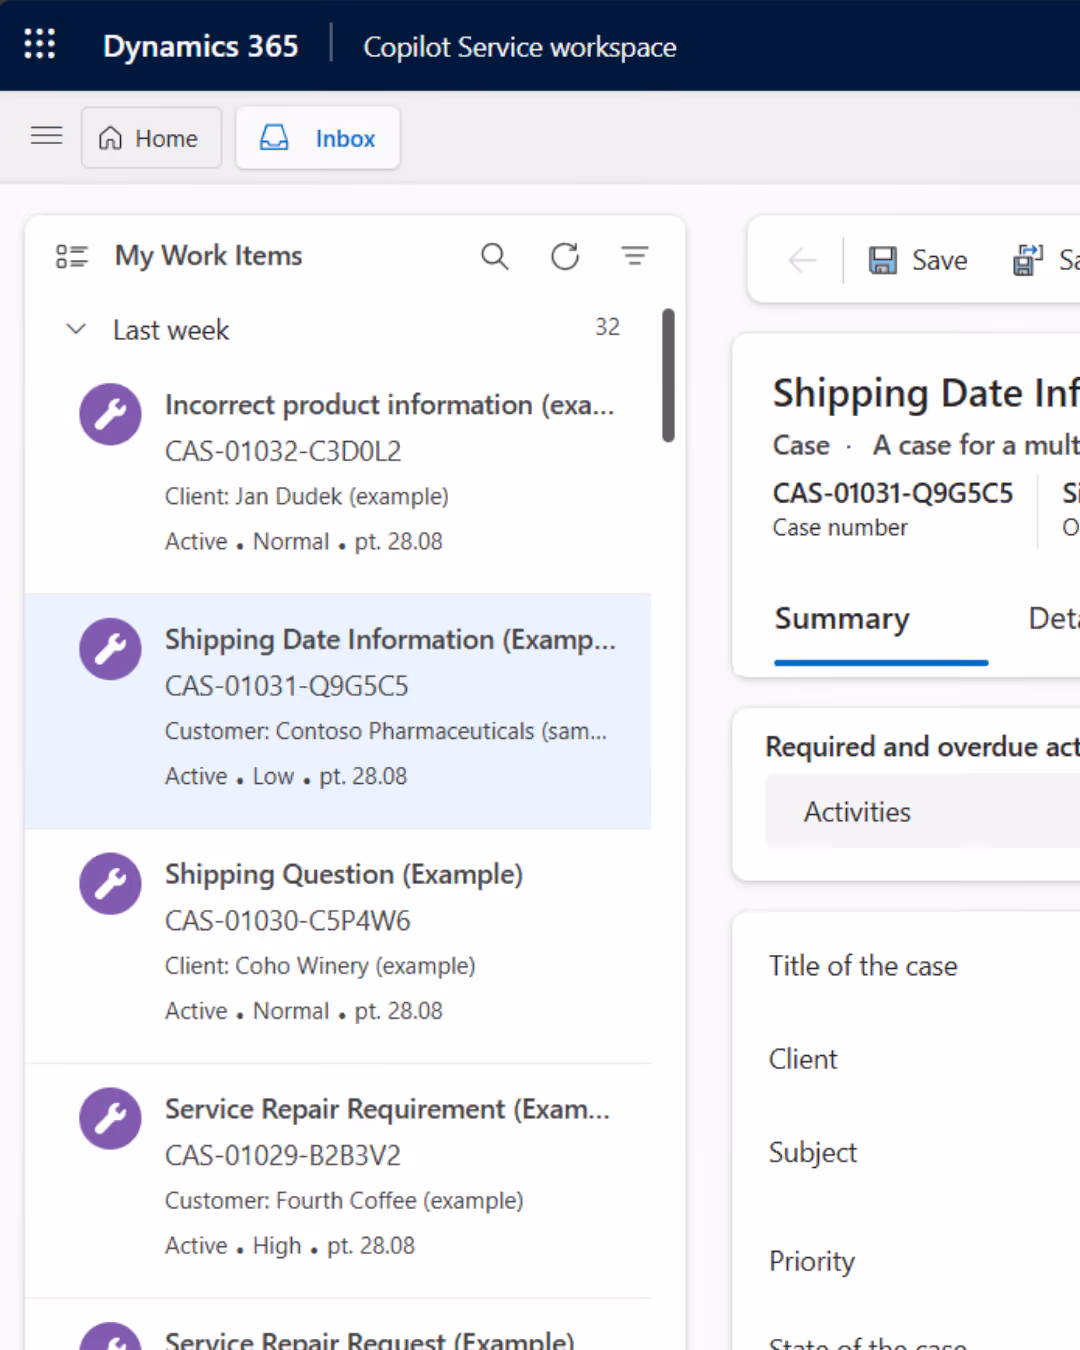Select the Shipping Date Information case item
The image size is (1080, 1350).
tap(338, 711)
